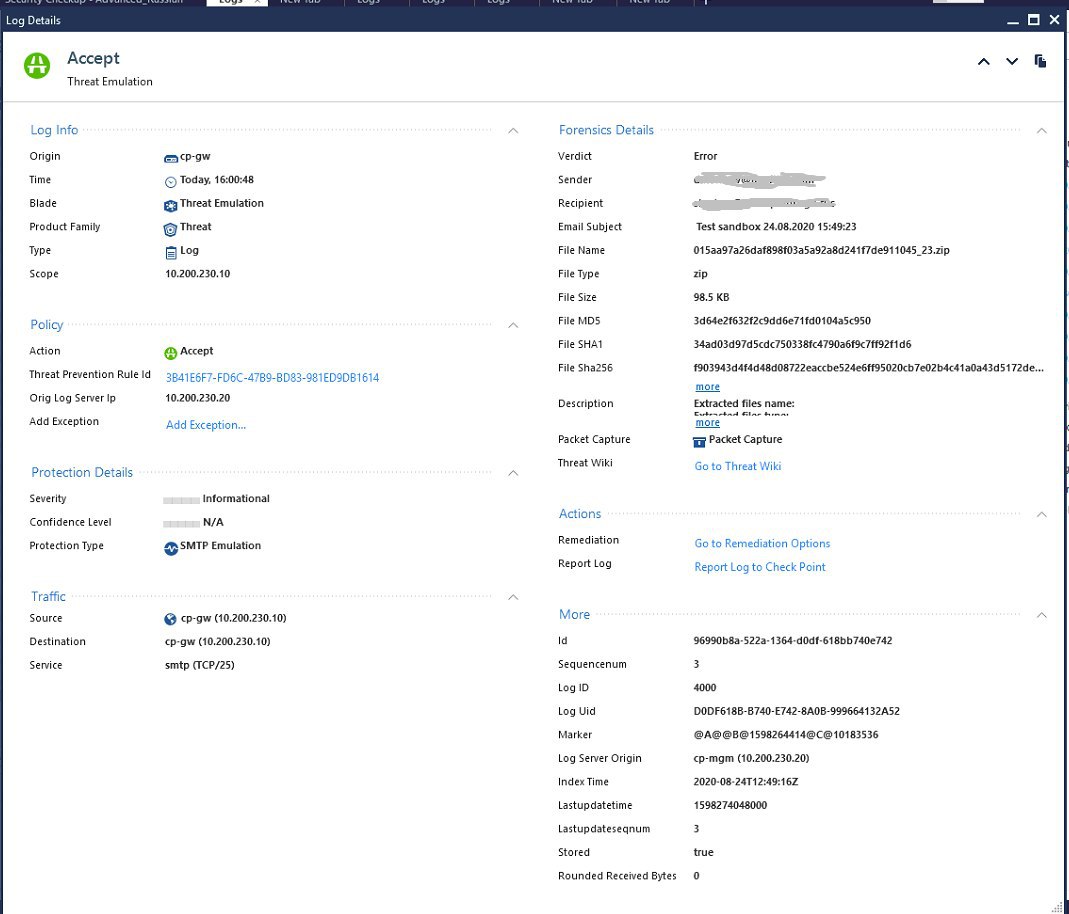
Task: Click the N/A confidence level bar indicator
Action: coord(181,523)
